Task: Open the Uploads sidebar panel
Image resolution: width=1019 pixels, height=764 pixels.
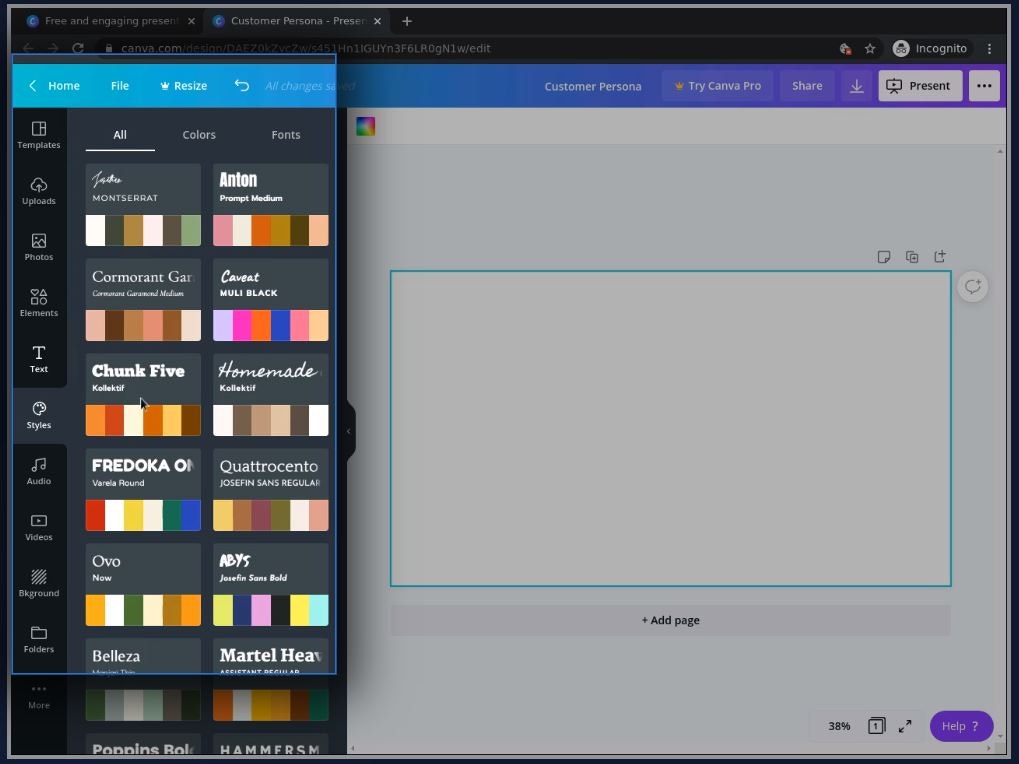Action: coord(39,192)
